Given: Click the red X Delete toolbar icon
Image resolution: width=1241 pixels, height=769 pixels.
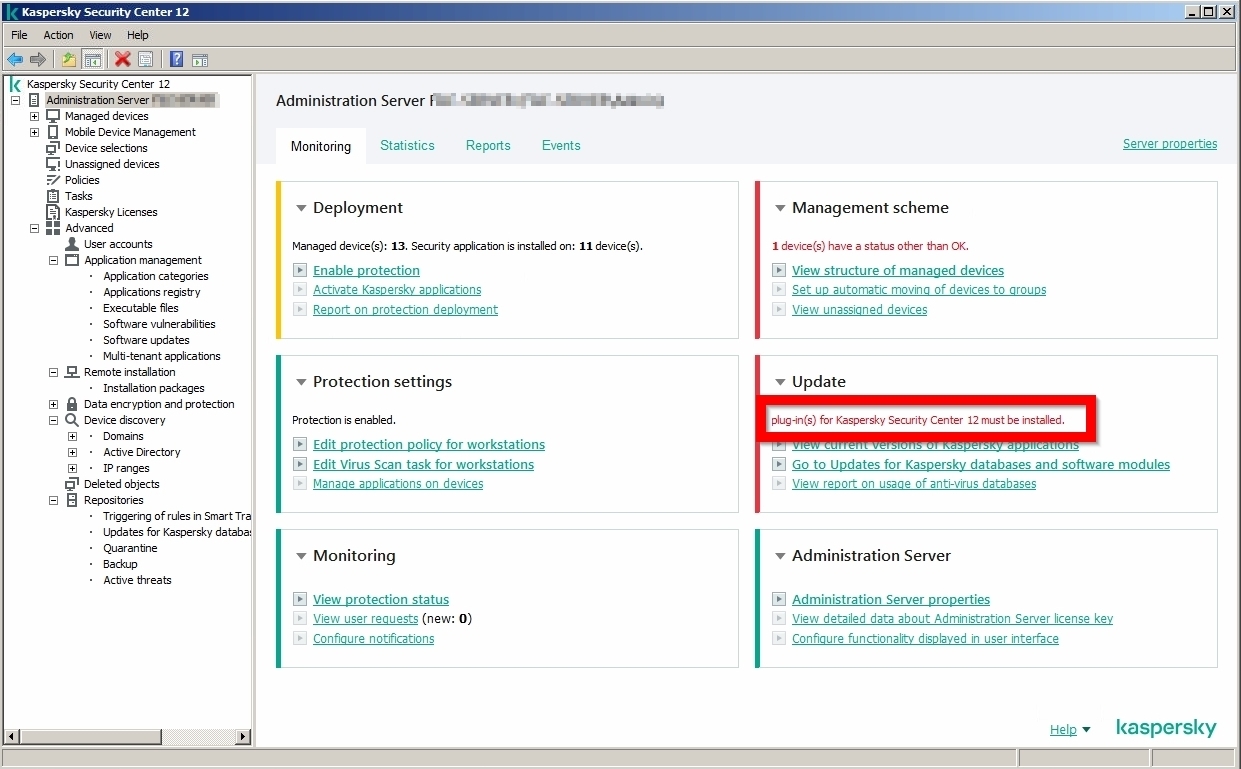Looking at the screenshot, I should point(123,60).
